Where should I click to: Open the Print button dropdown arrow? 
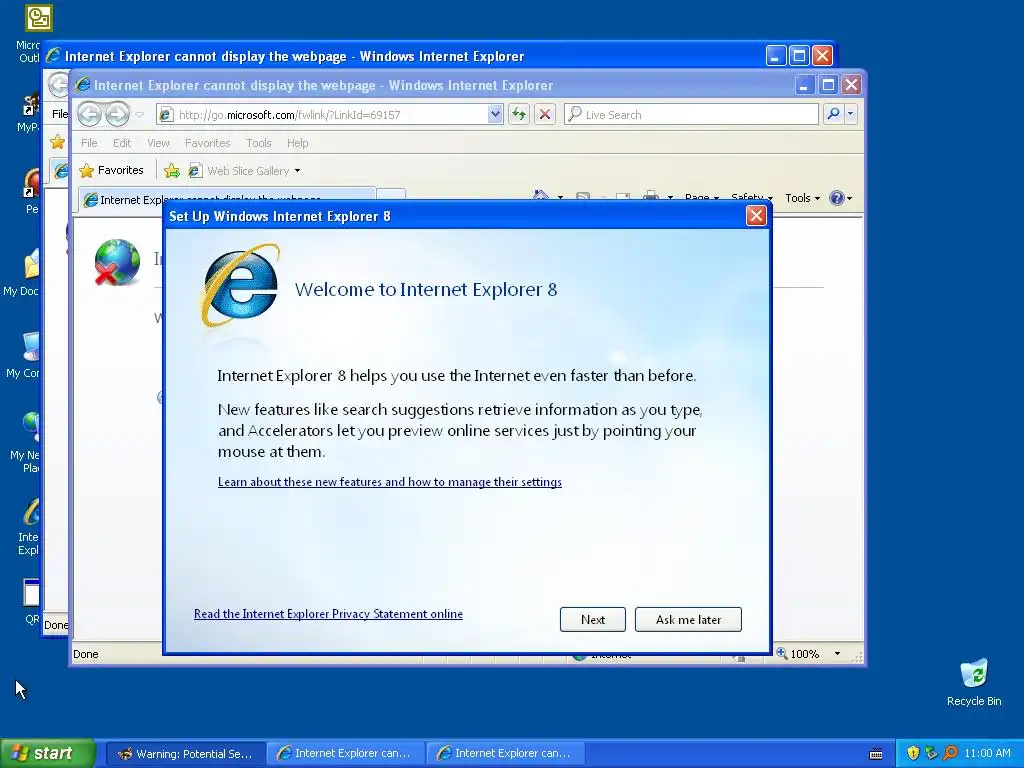coord(670,198)
